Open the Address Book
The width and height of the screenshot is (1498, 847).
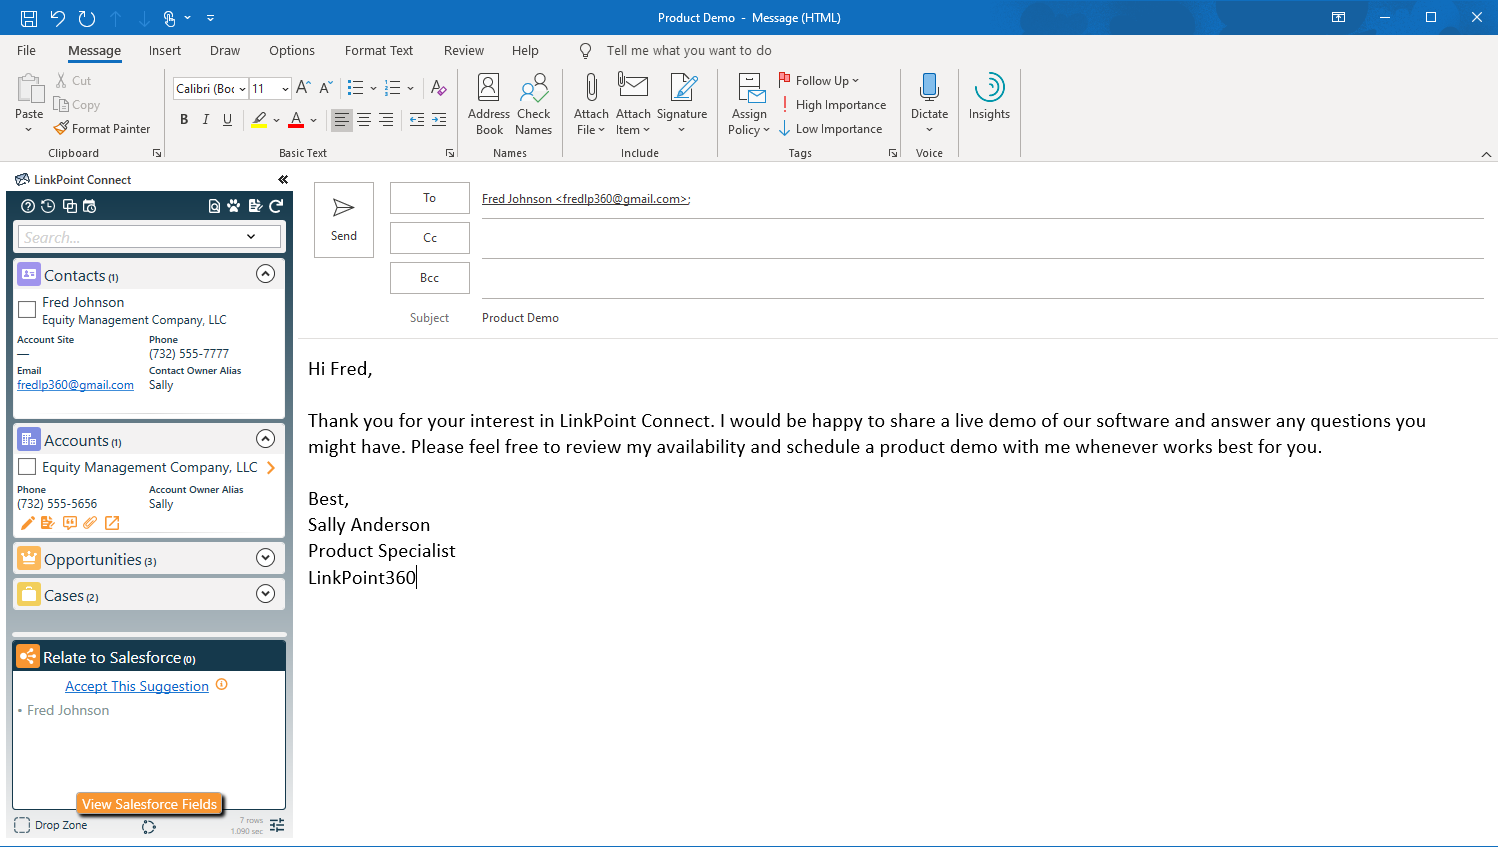pos(489,104)
